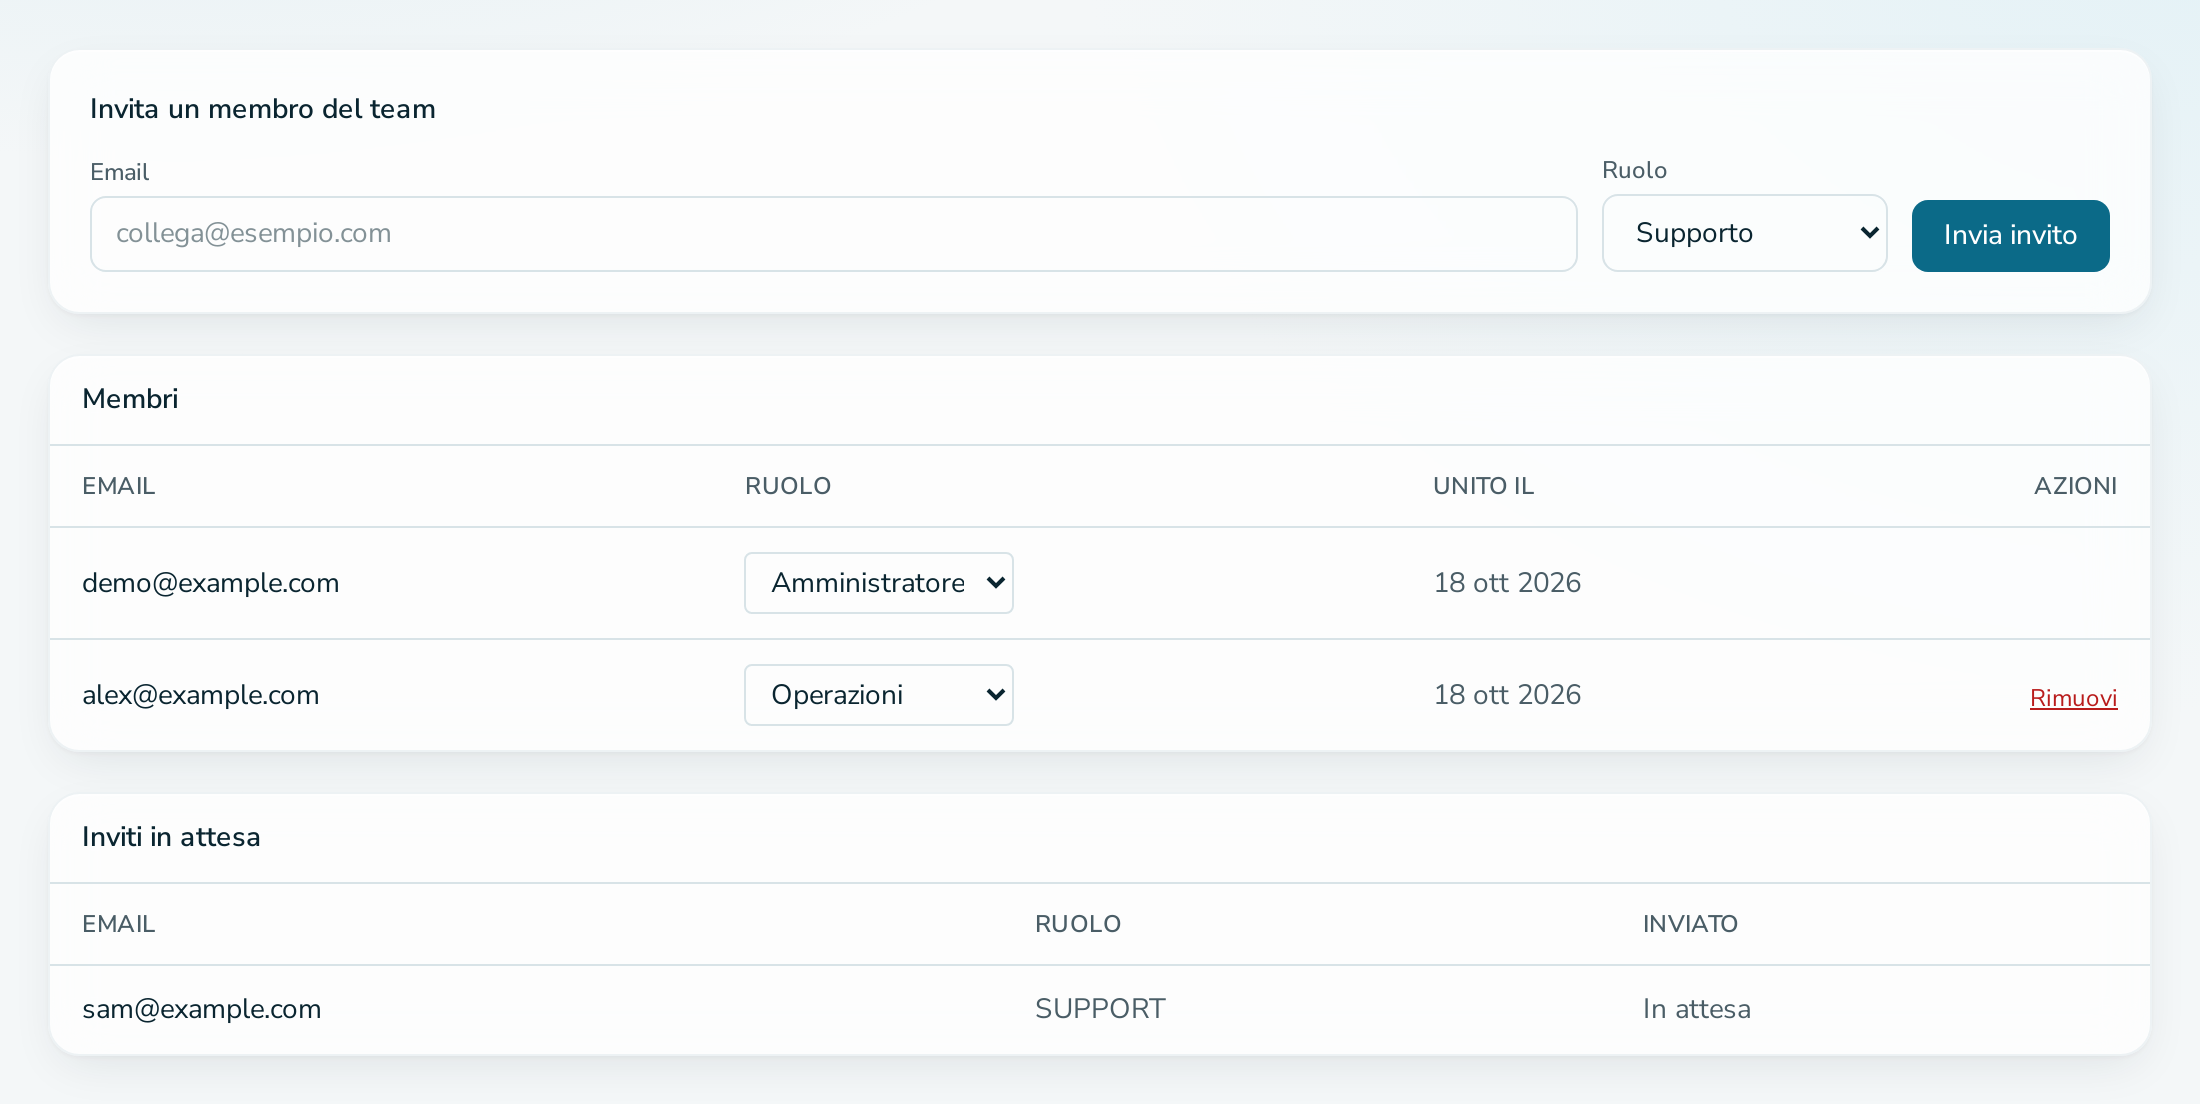Expand the Amministratore role dropdown for demo@example.com

878,583
